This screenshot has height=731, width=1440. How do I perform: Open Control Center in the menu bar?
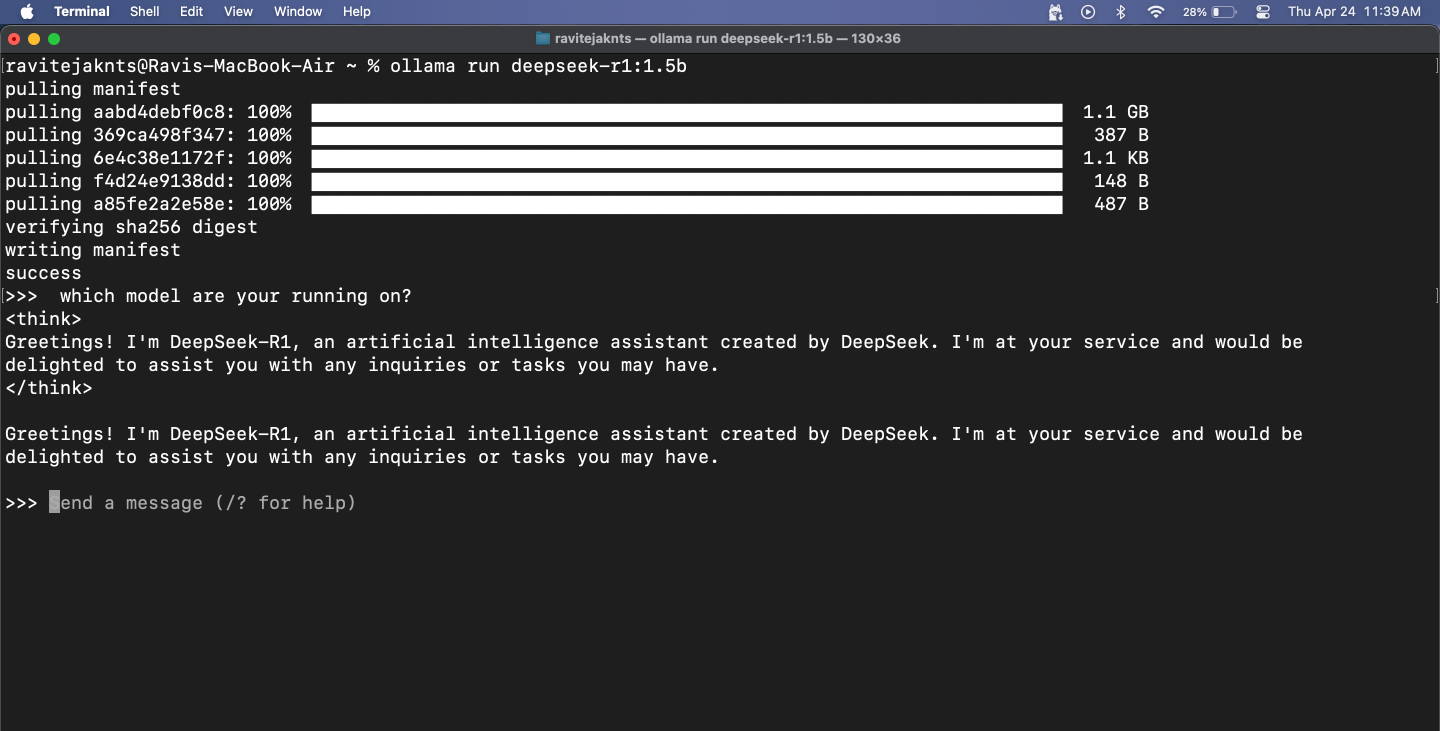pyautogui.click(x=1262, y=12)
